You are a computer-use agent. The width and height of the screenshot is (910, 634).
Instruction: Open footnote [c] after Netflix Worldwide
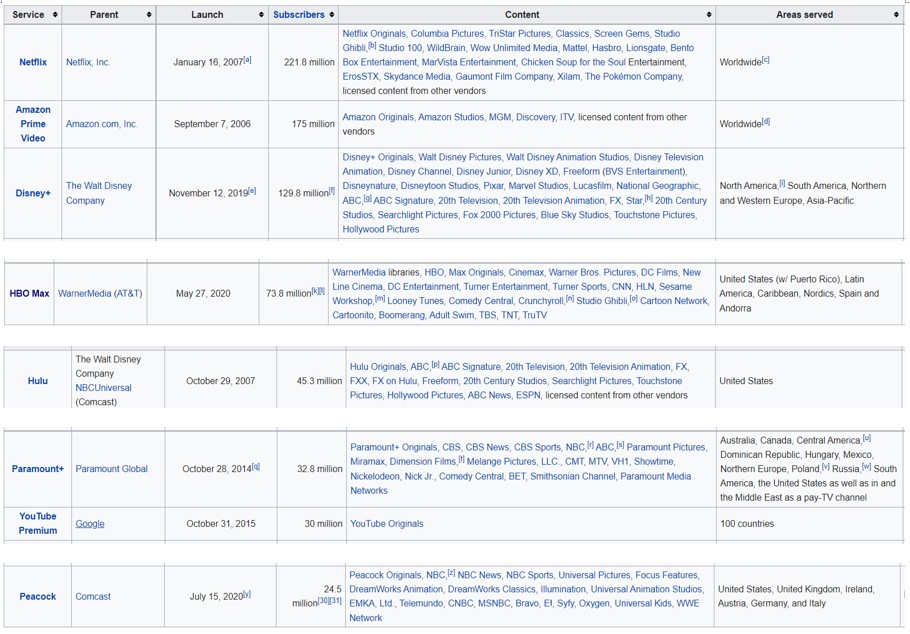click(x=765, y=59)
